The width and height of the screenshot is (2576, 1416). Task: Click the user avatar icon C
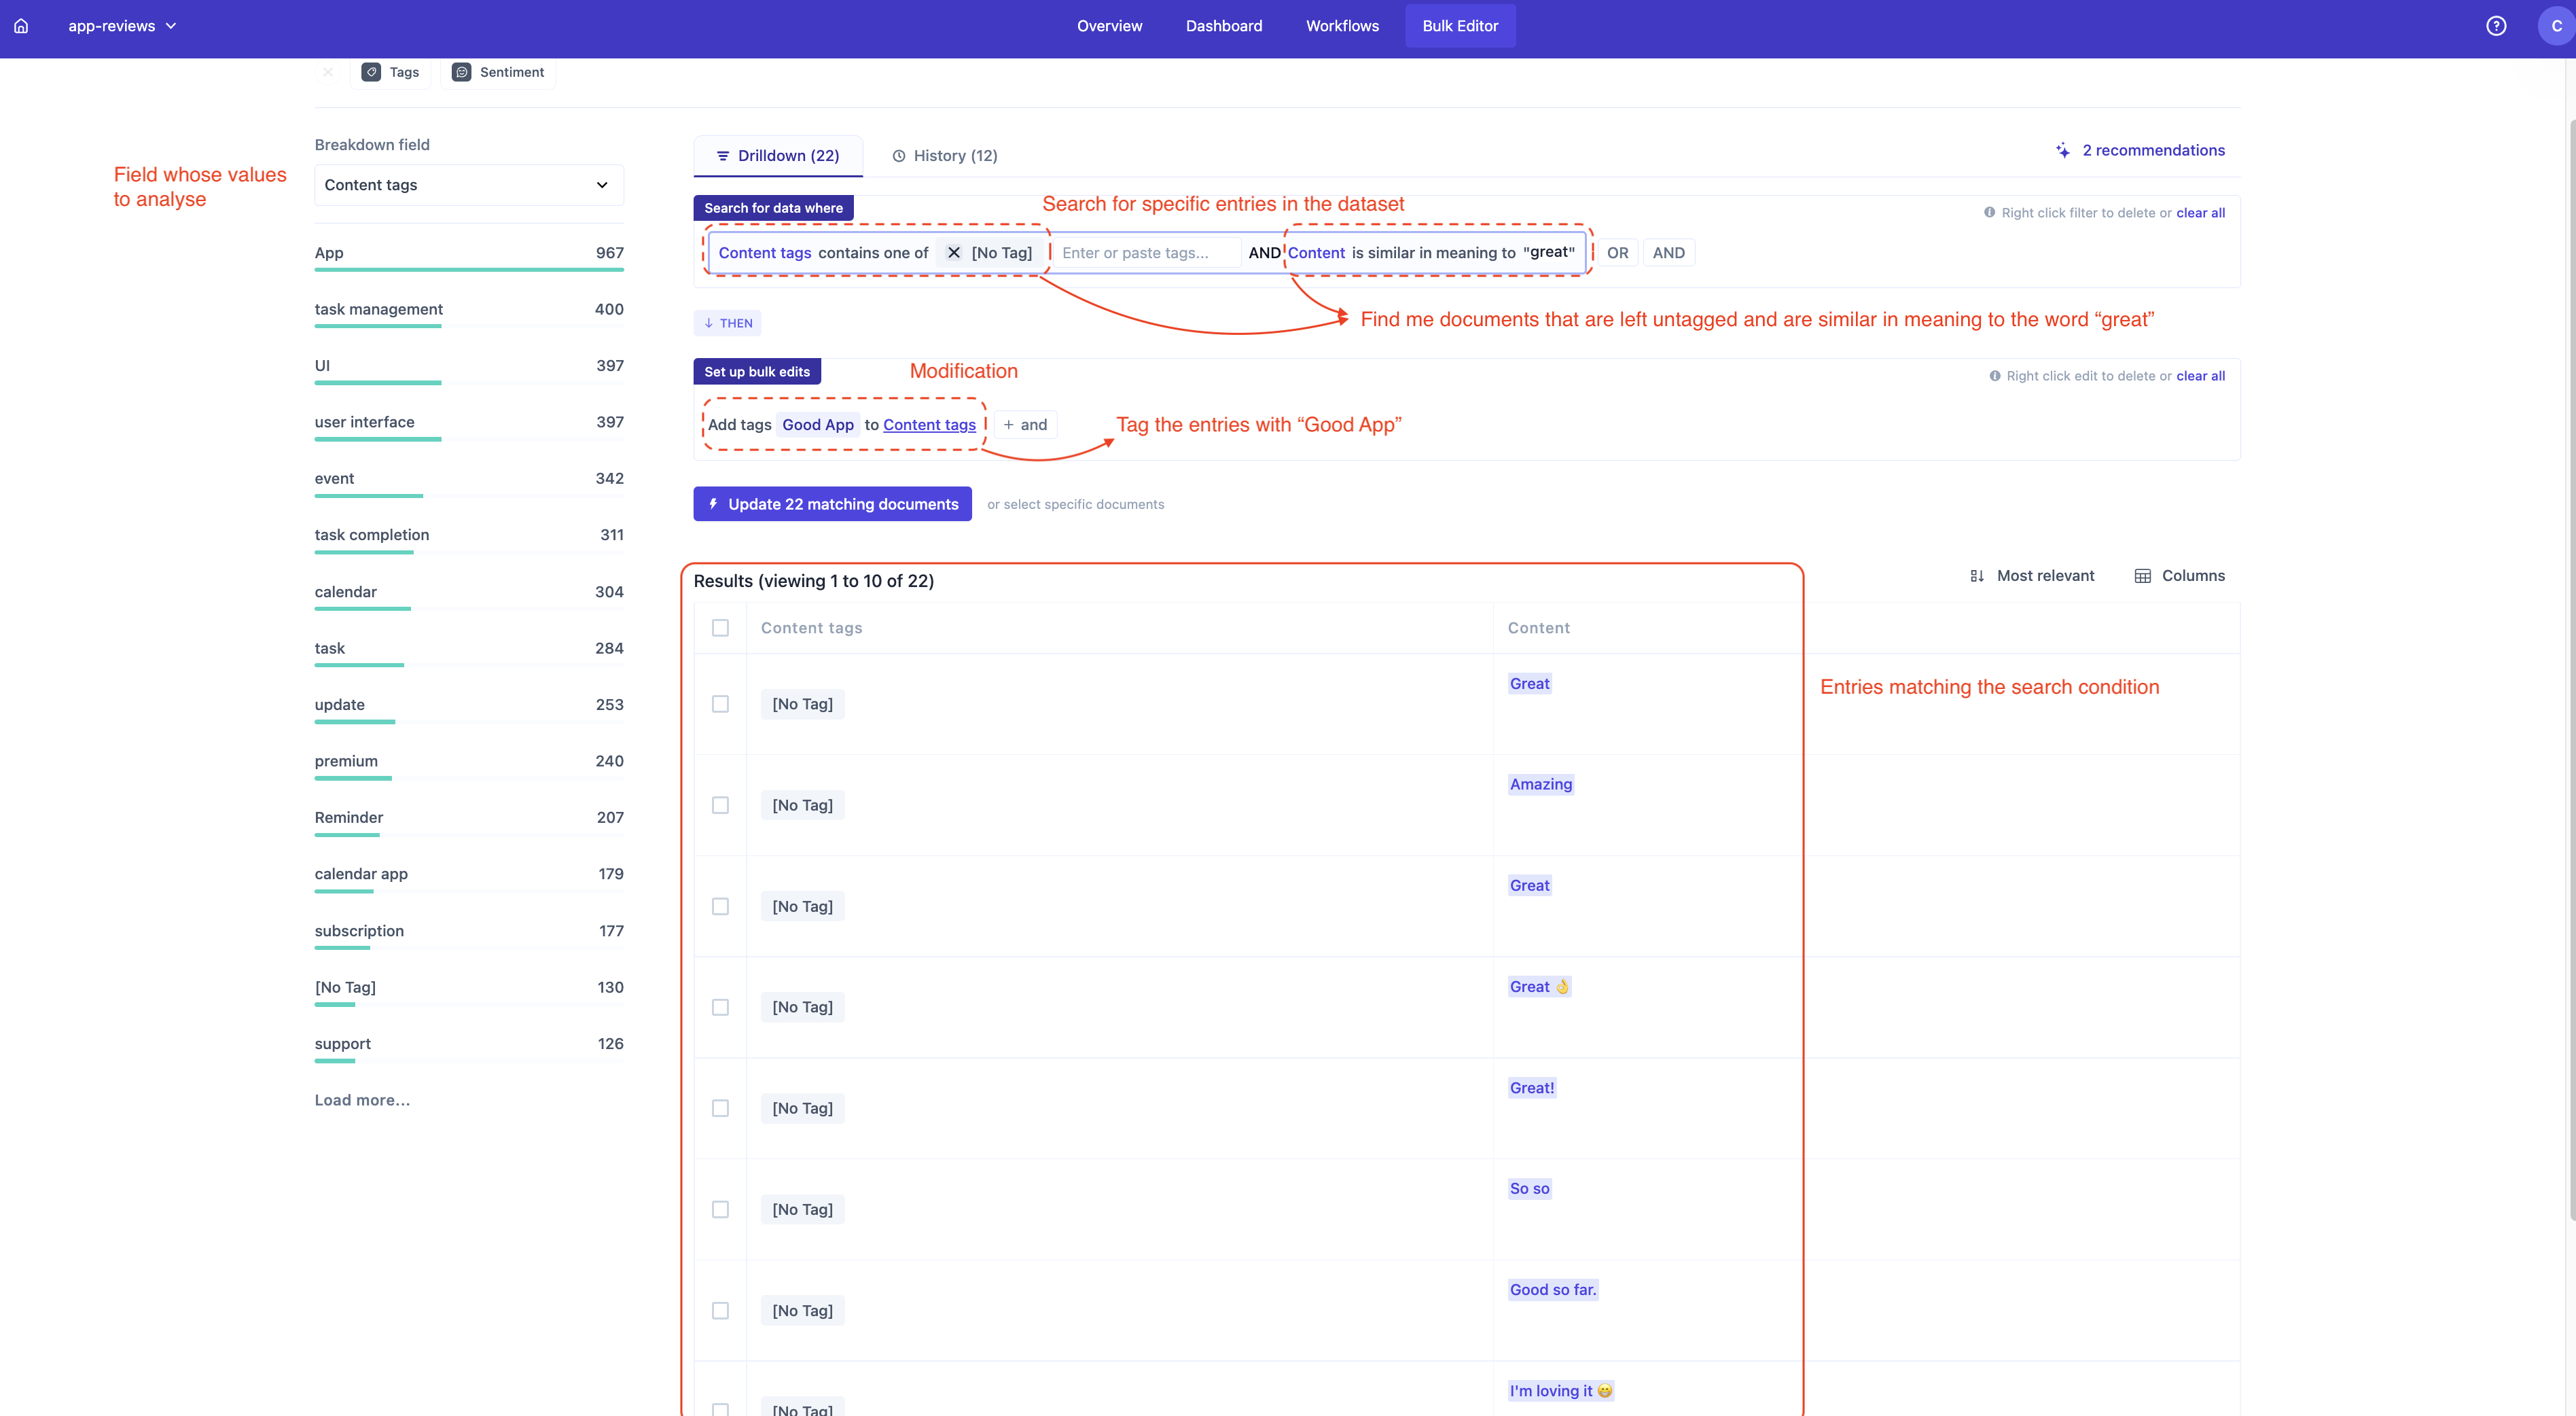coord(2556,26)
